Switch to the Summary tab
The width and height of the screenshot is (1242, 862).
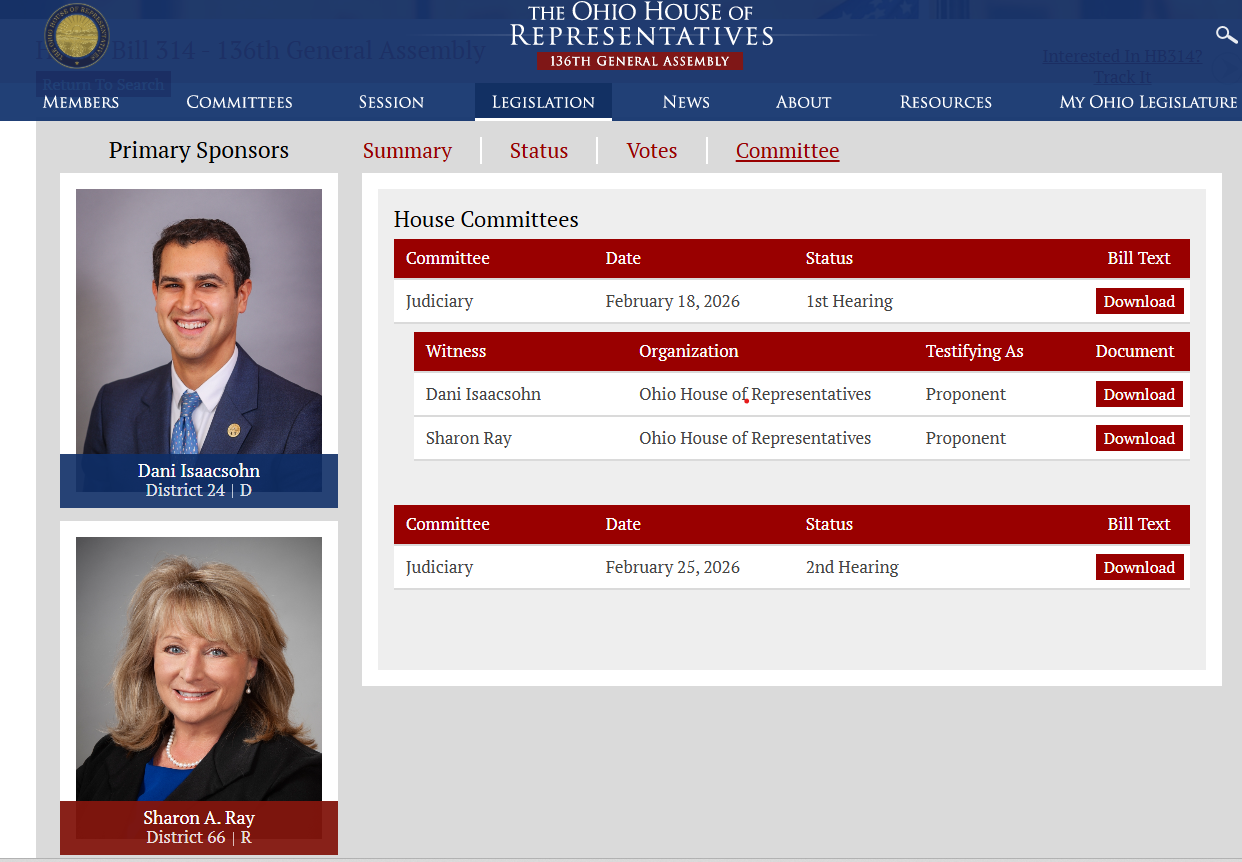(407, 151)
